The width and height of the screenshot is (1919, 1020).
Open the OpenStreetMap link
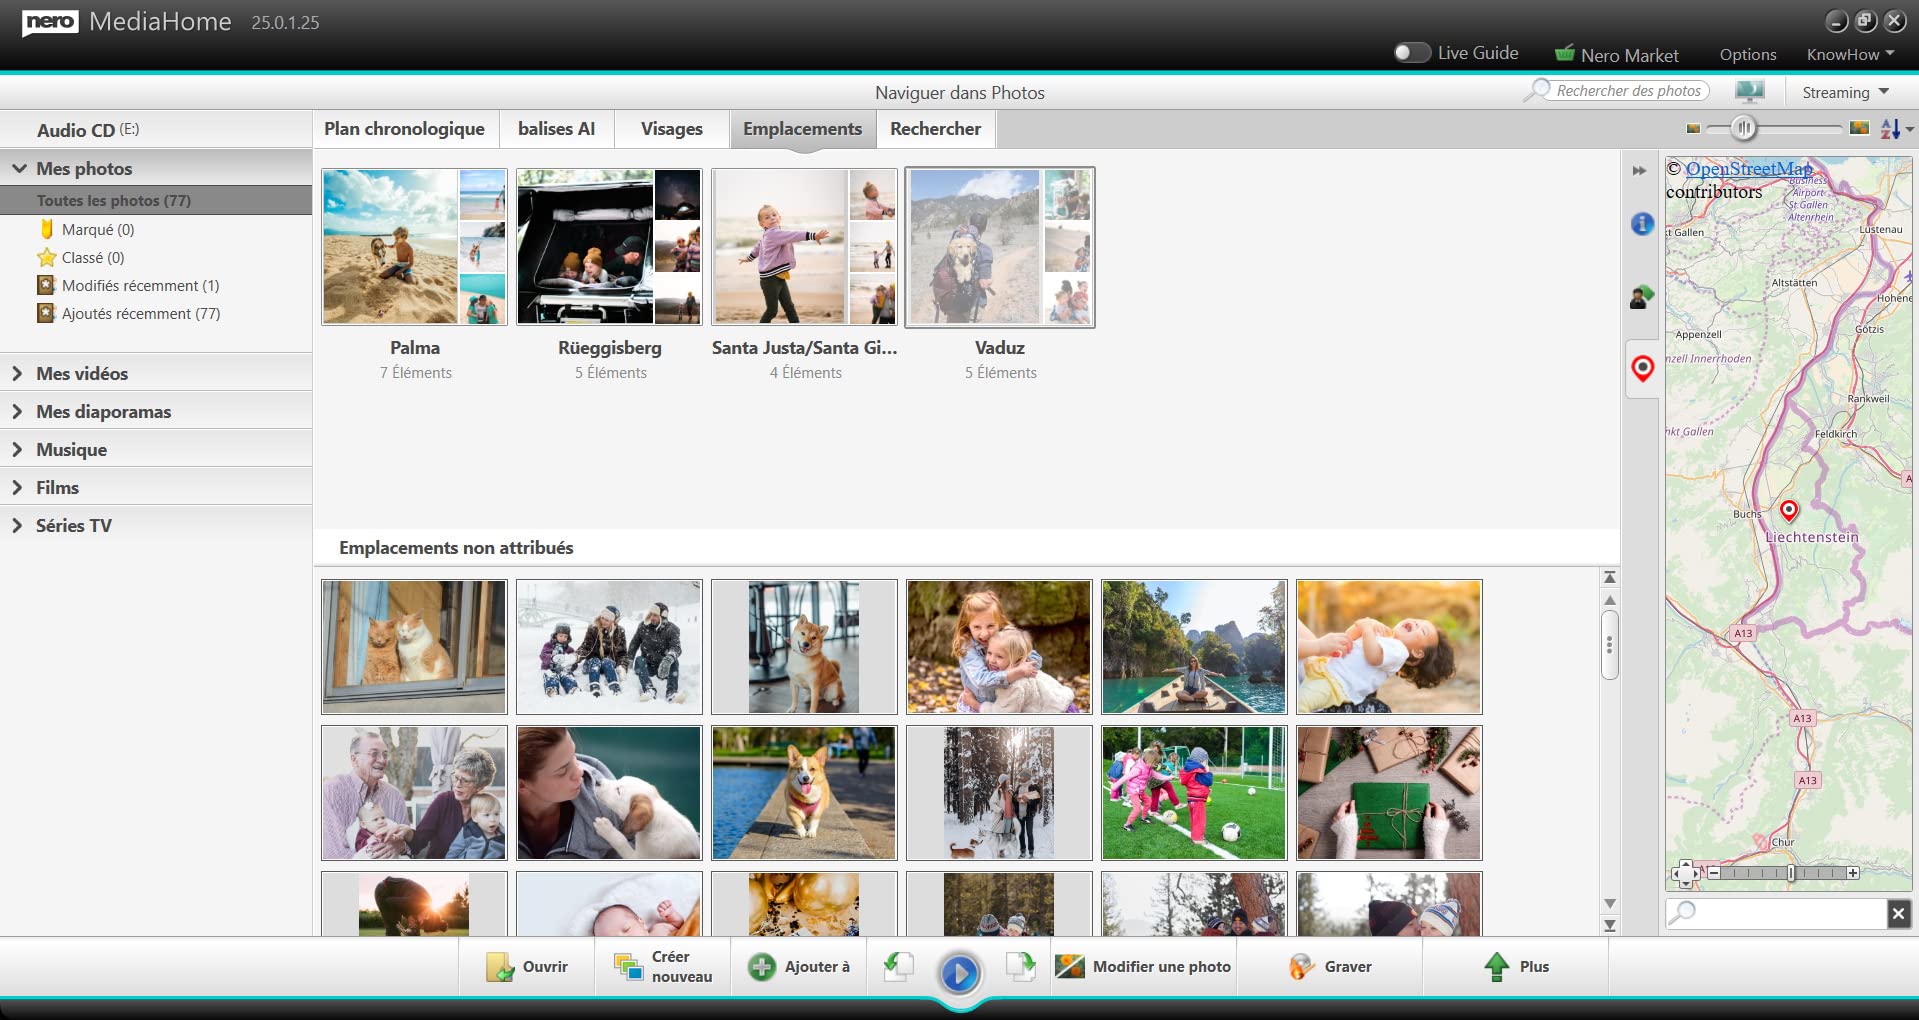(1748, 168)
